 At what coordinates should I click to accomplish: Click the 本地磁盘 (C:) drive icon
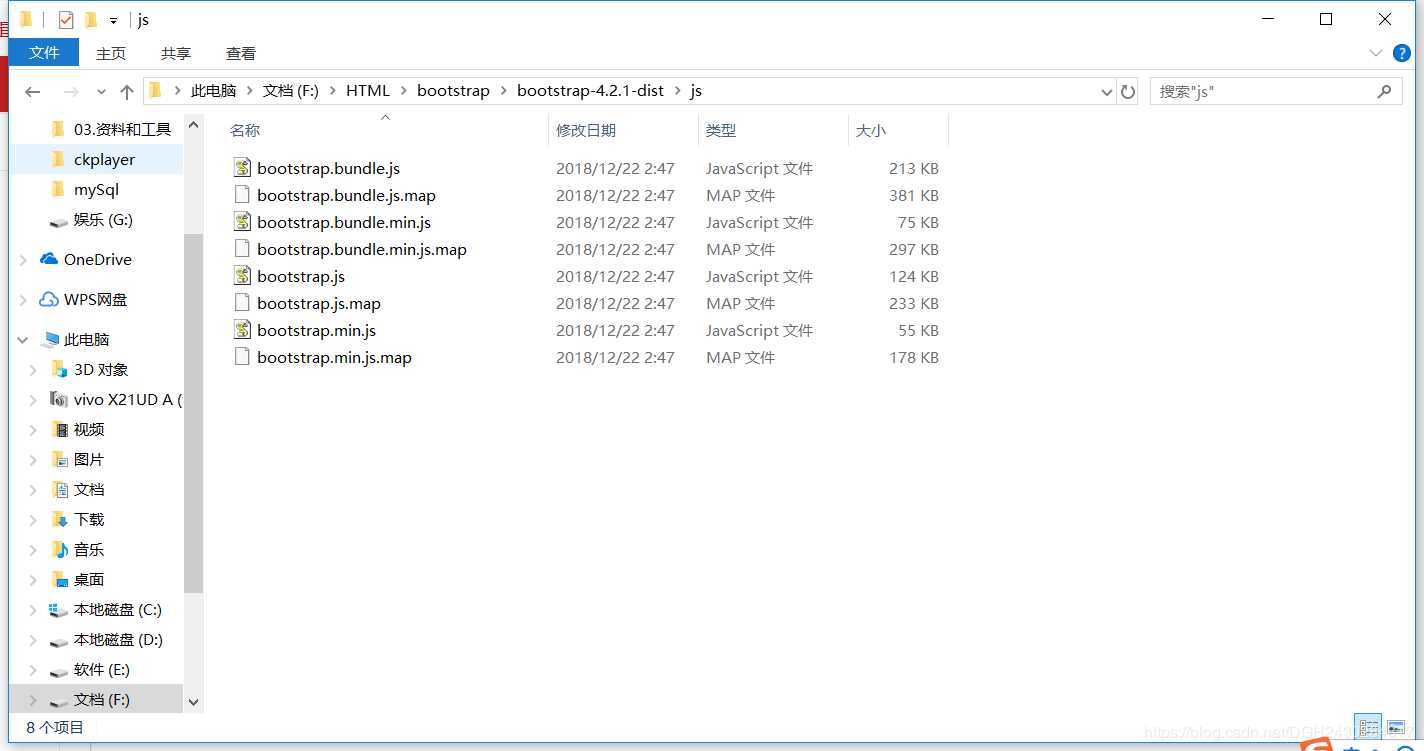pyautogui.click(x=59, y=609)
